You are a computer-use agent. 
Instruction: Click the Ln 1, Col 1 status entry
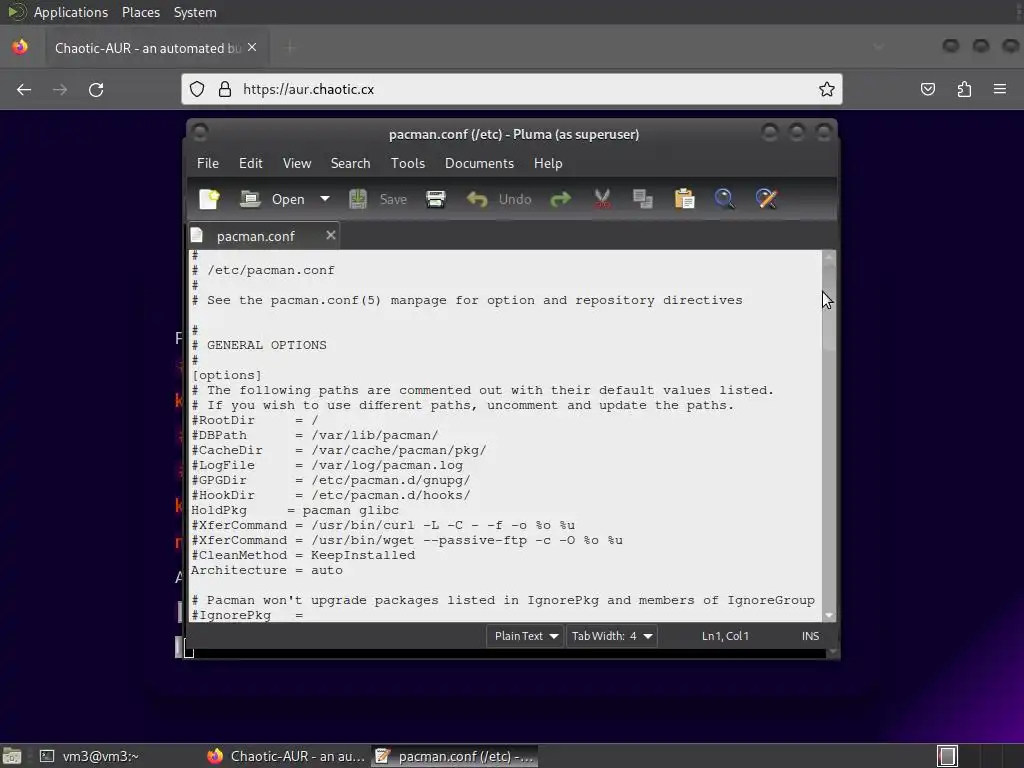coord(725,636)
